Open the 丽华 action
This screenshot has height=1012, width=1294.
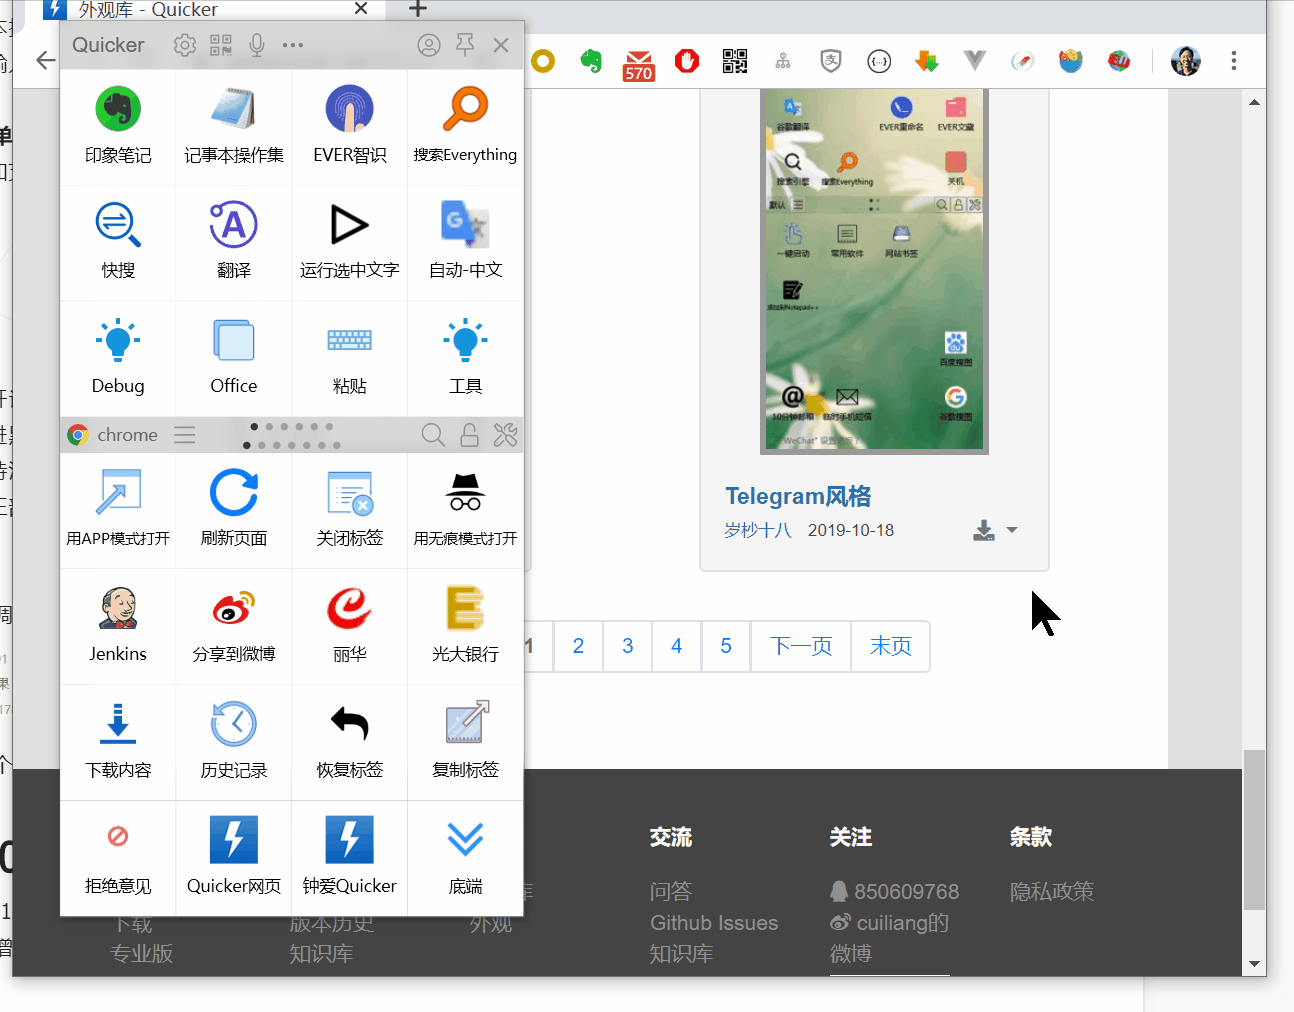(x=349, y=627)
